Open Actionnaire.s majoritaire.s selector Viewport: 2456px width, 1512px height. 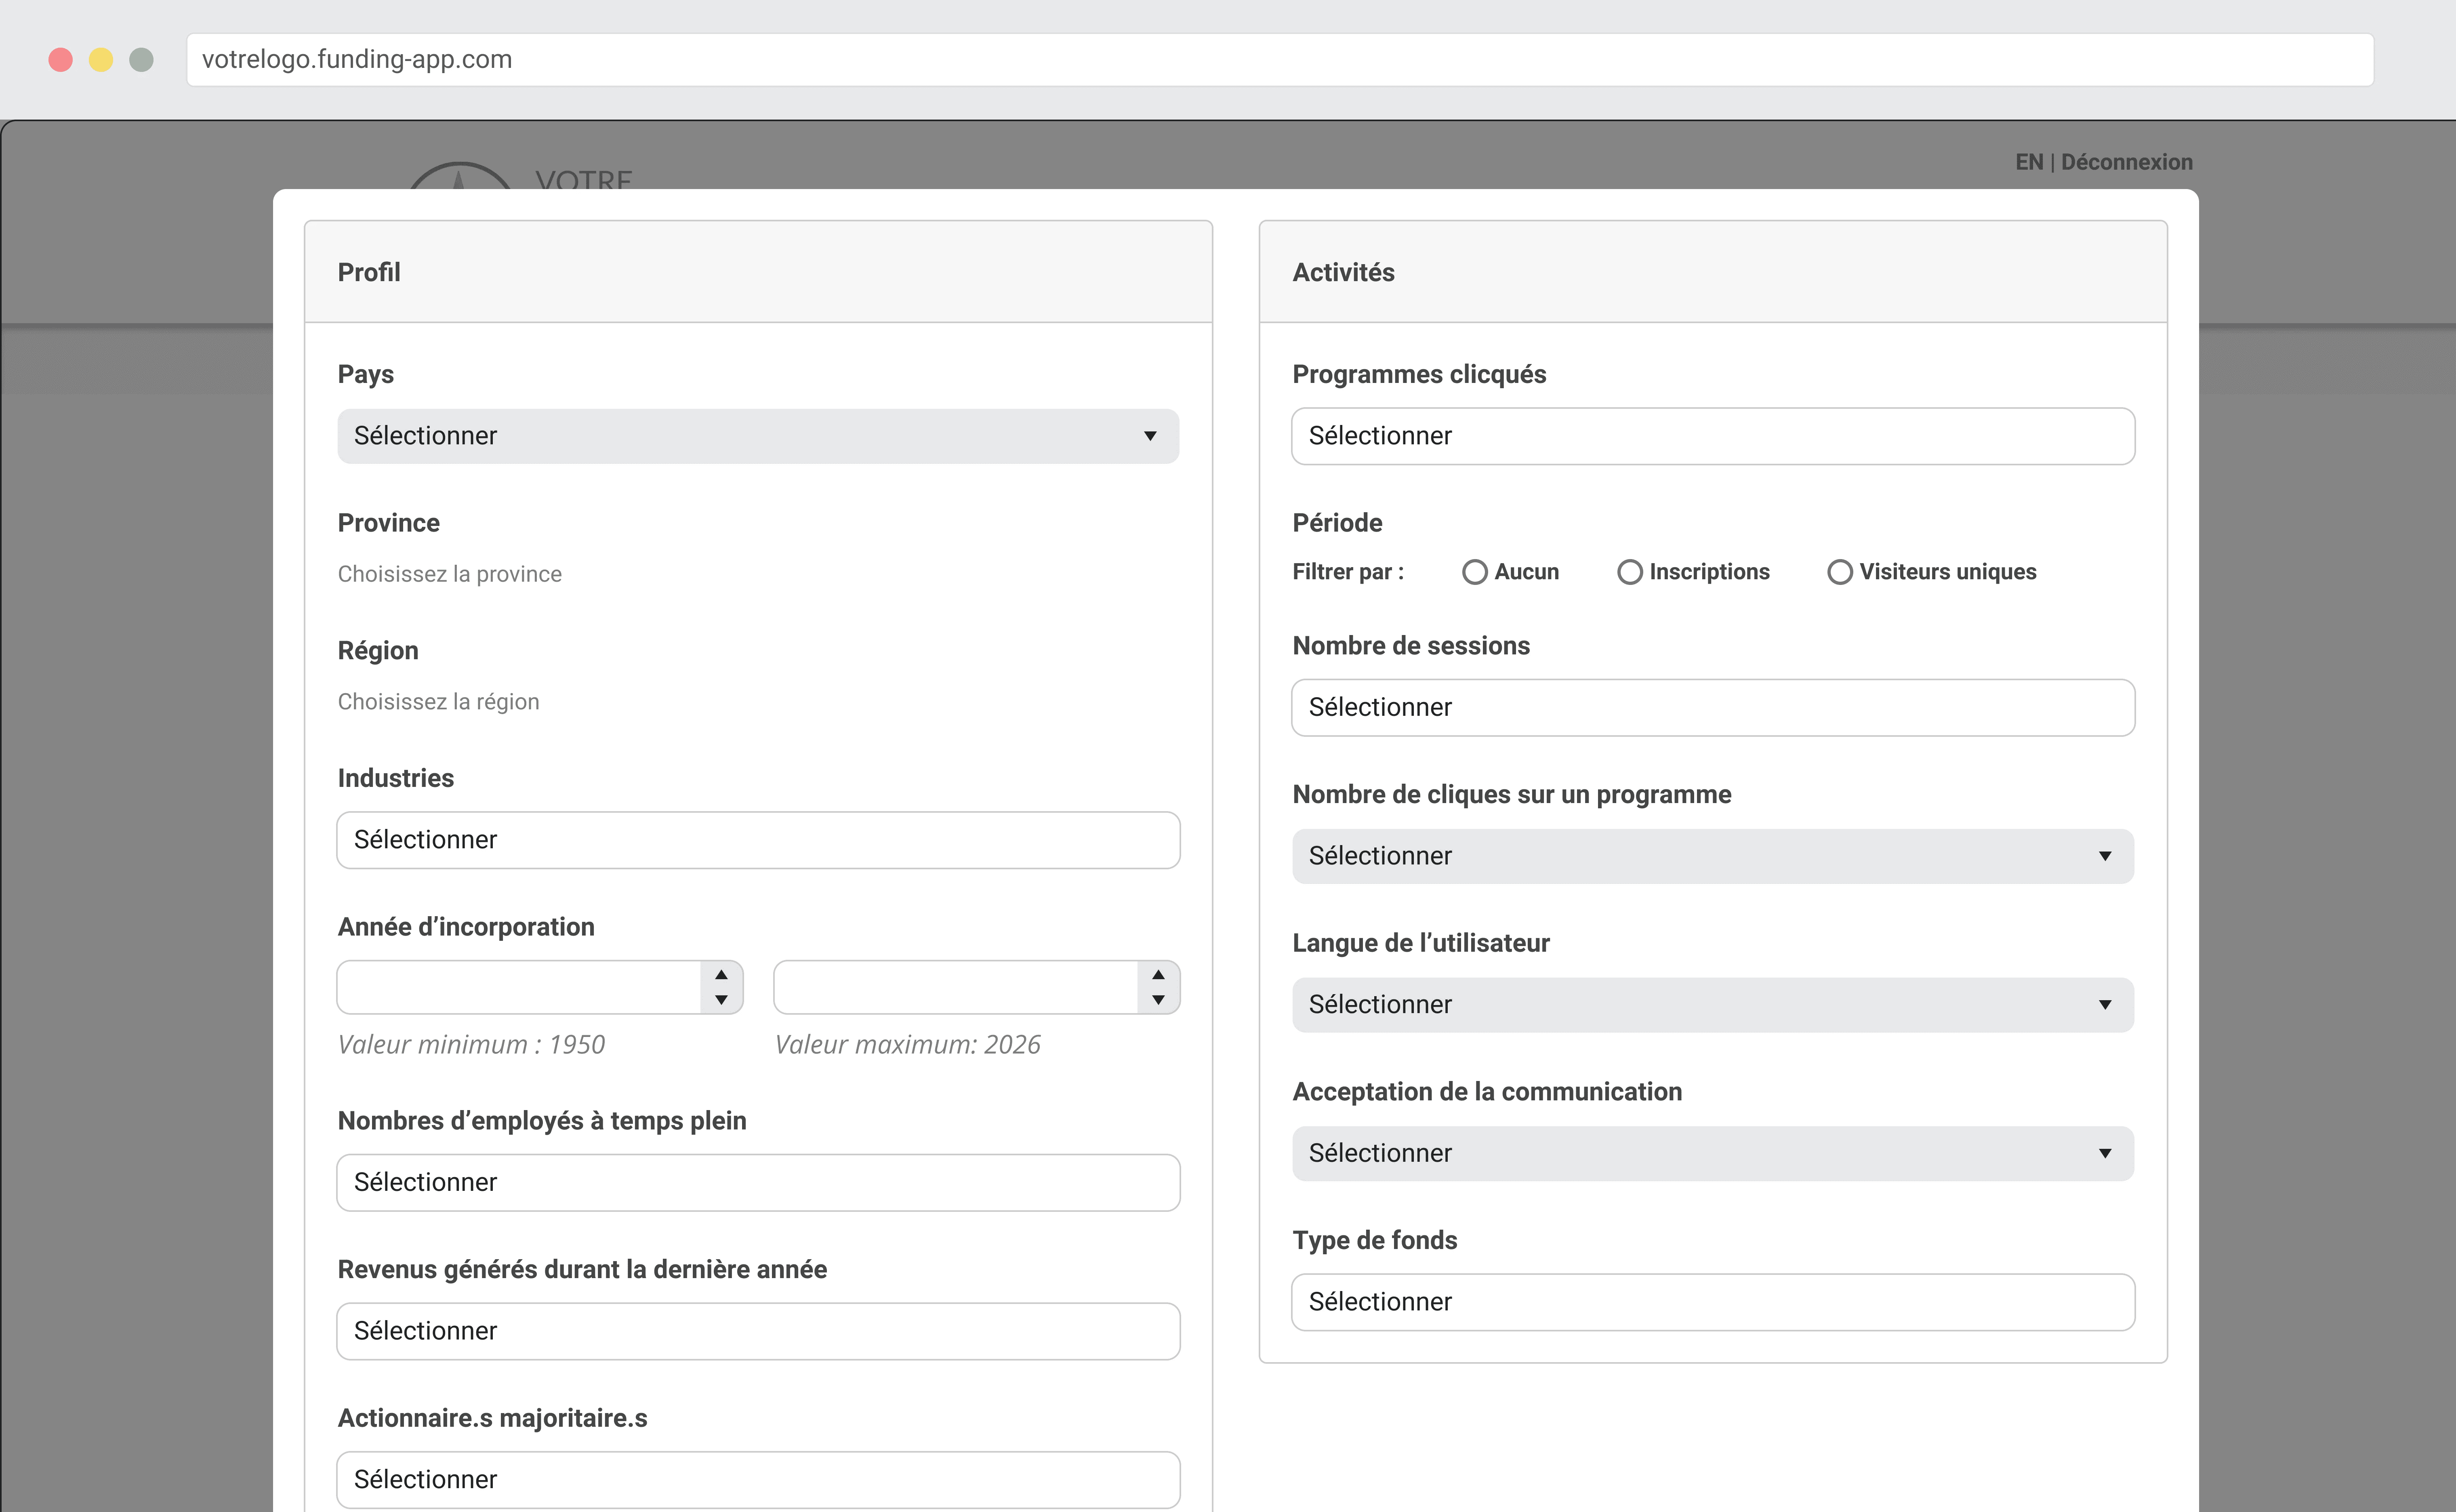click(x=758, y=1480)
